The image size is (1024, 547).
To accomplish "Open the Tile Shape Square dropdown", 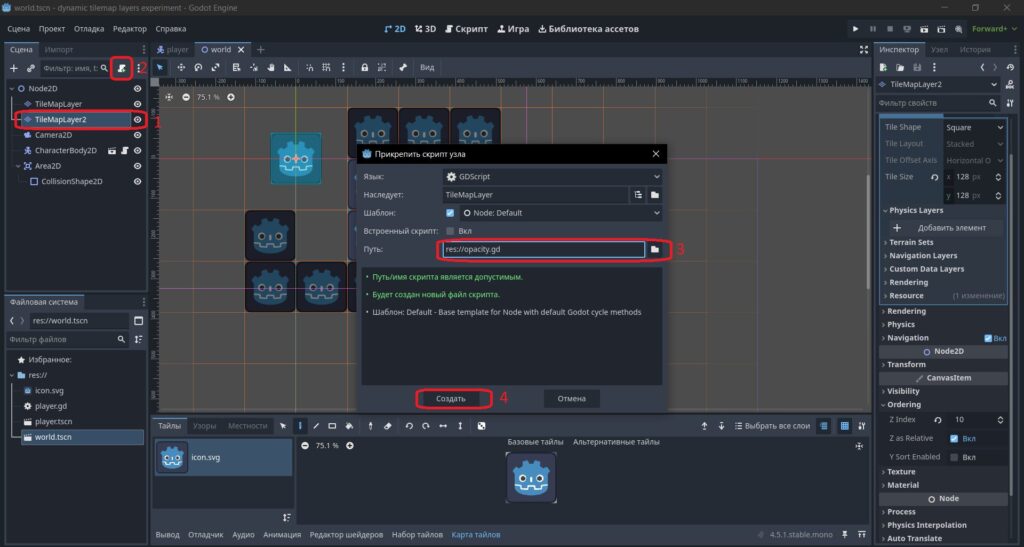I will click(x=974, y=127).
